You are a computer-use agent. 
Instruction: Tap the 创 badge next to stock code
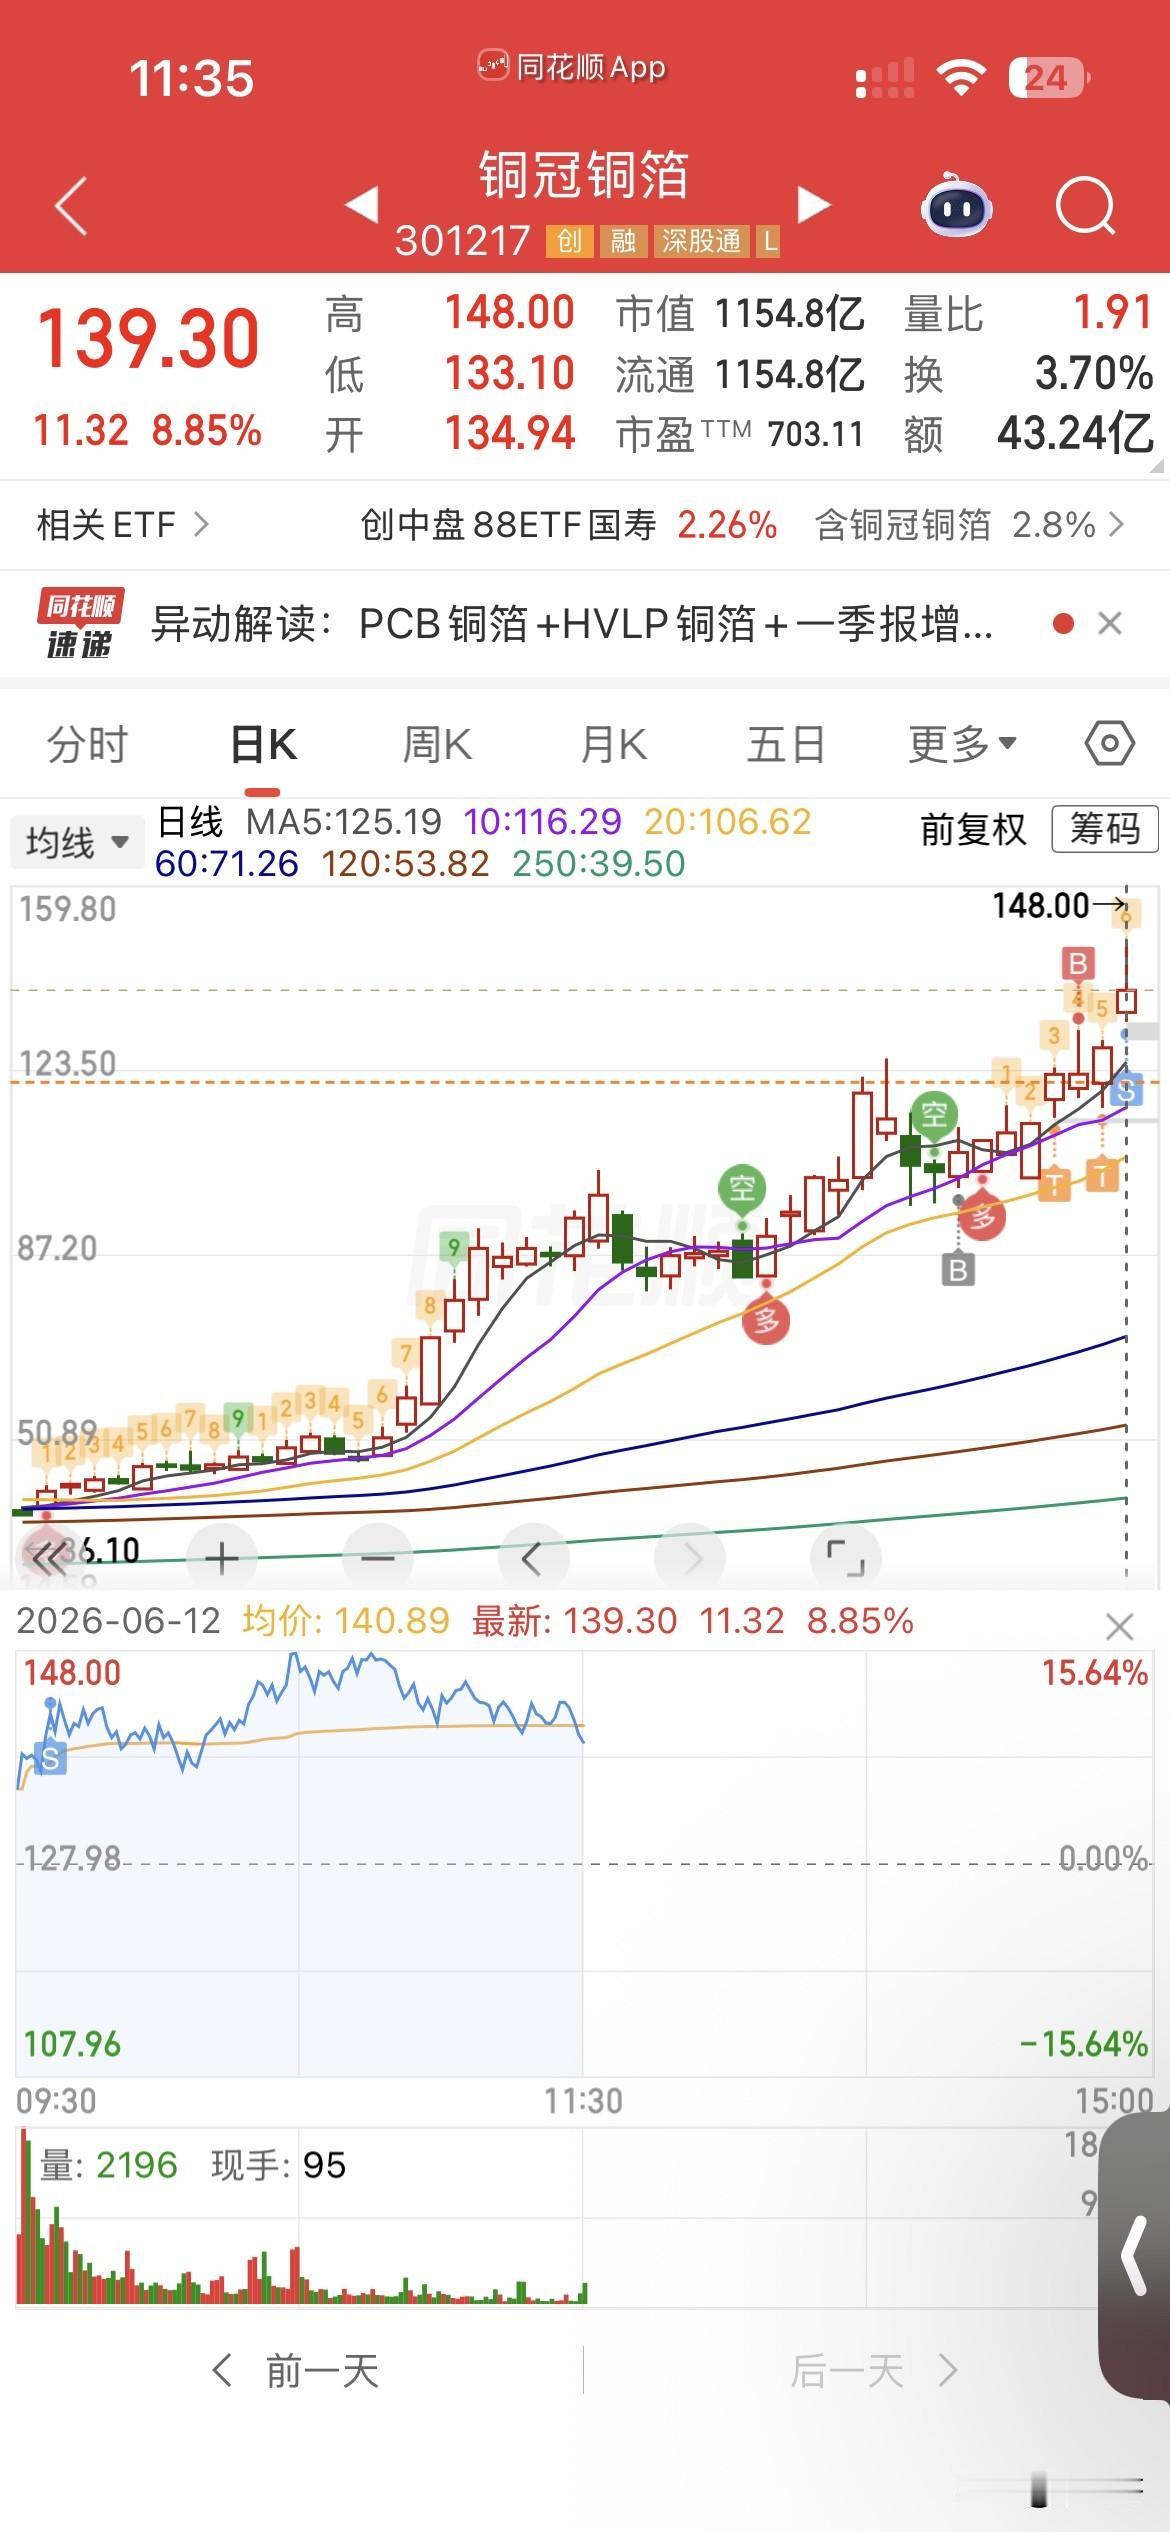pyautogui.click(x=569, y=241)
